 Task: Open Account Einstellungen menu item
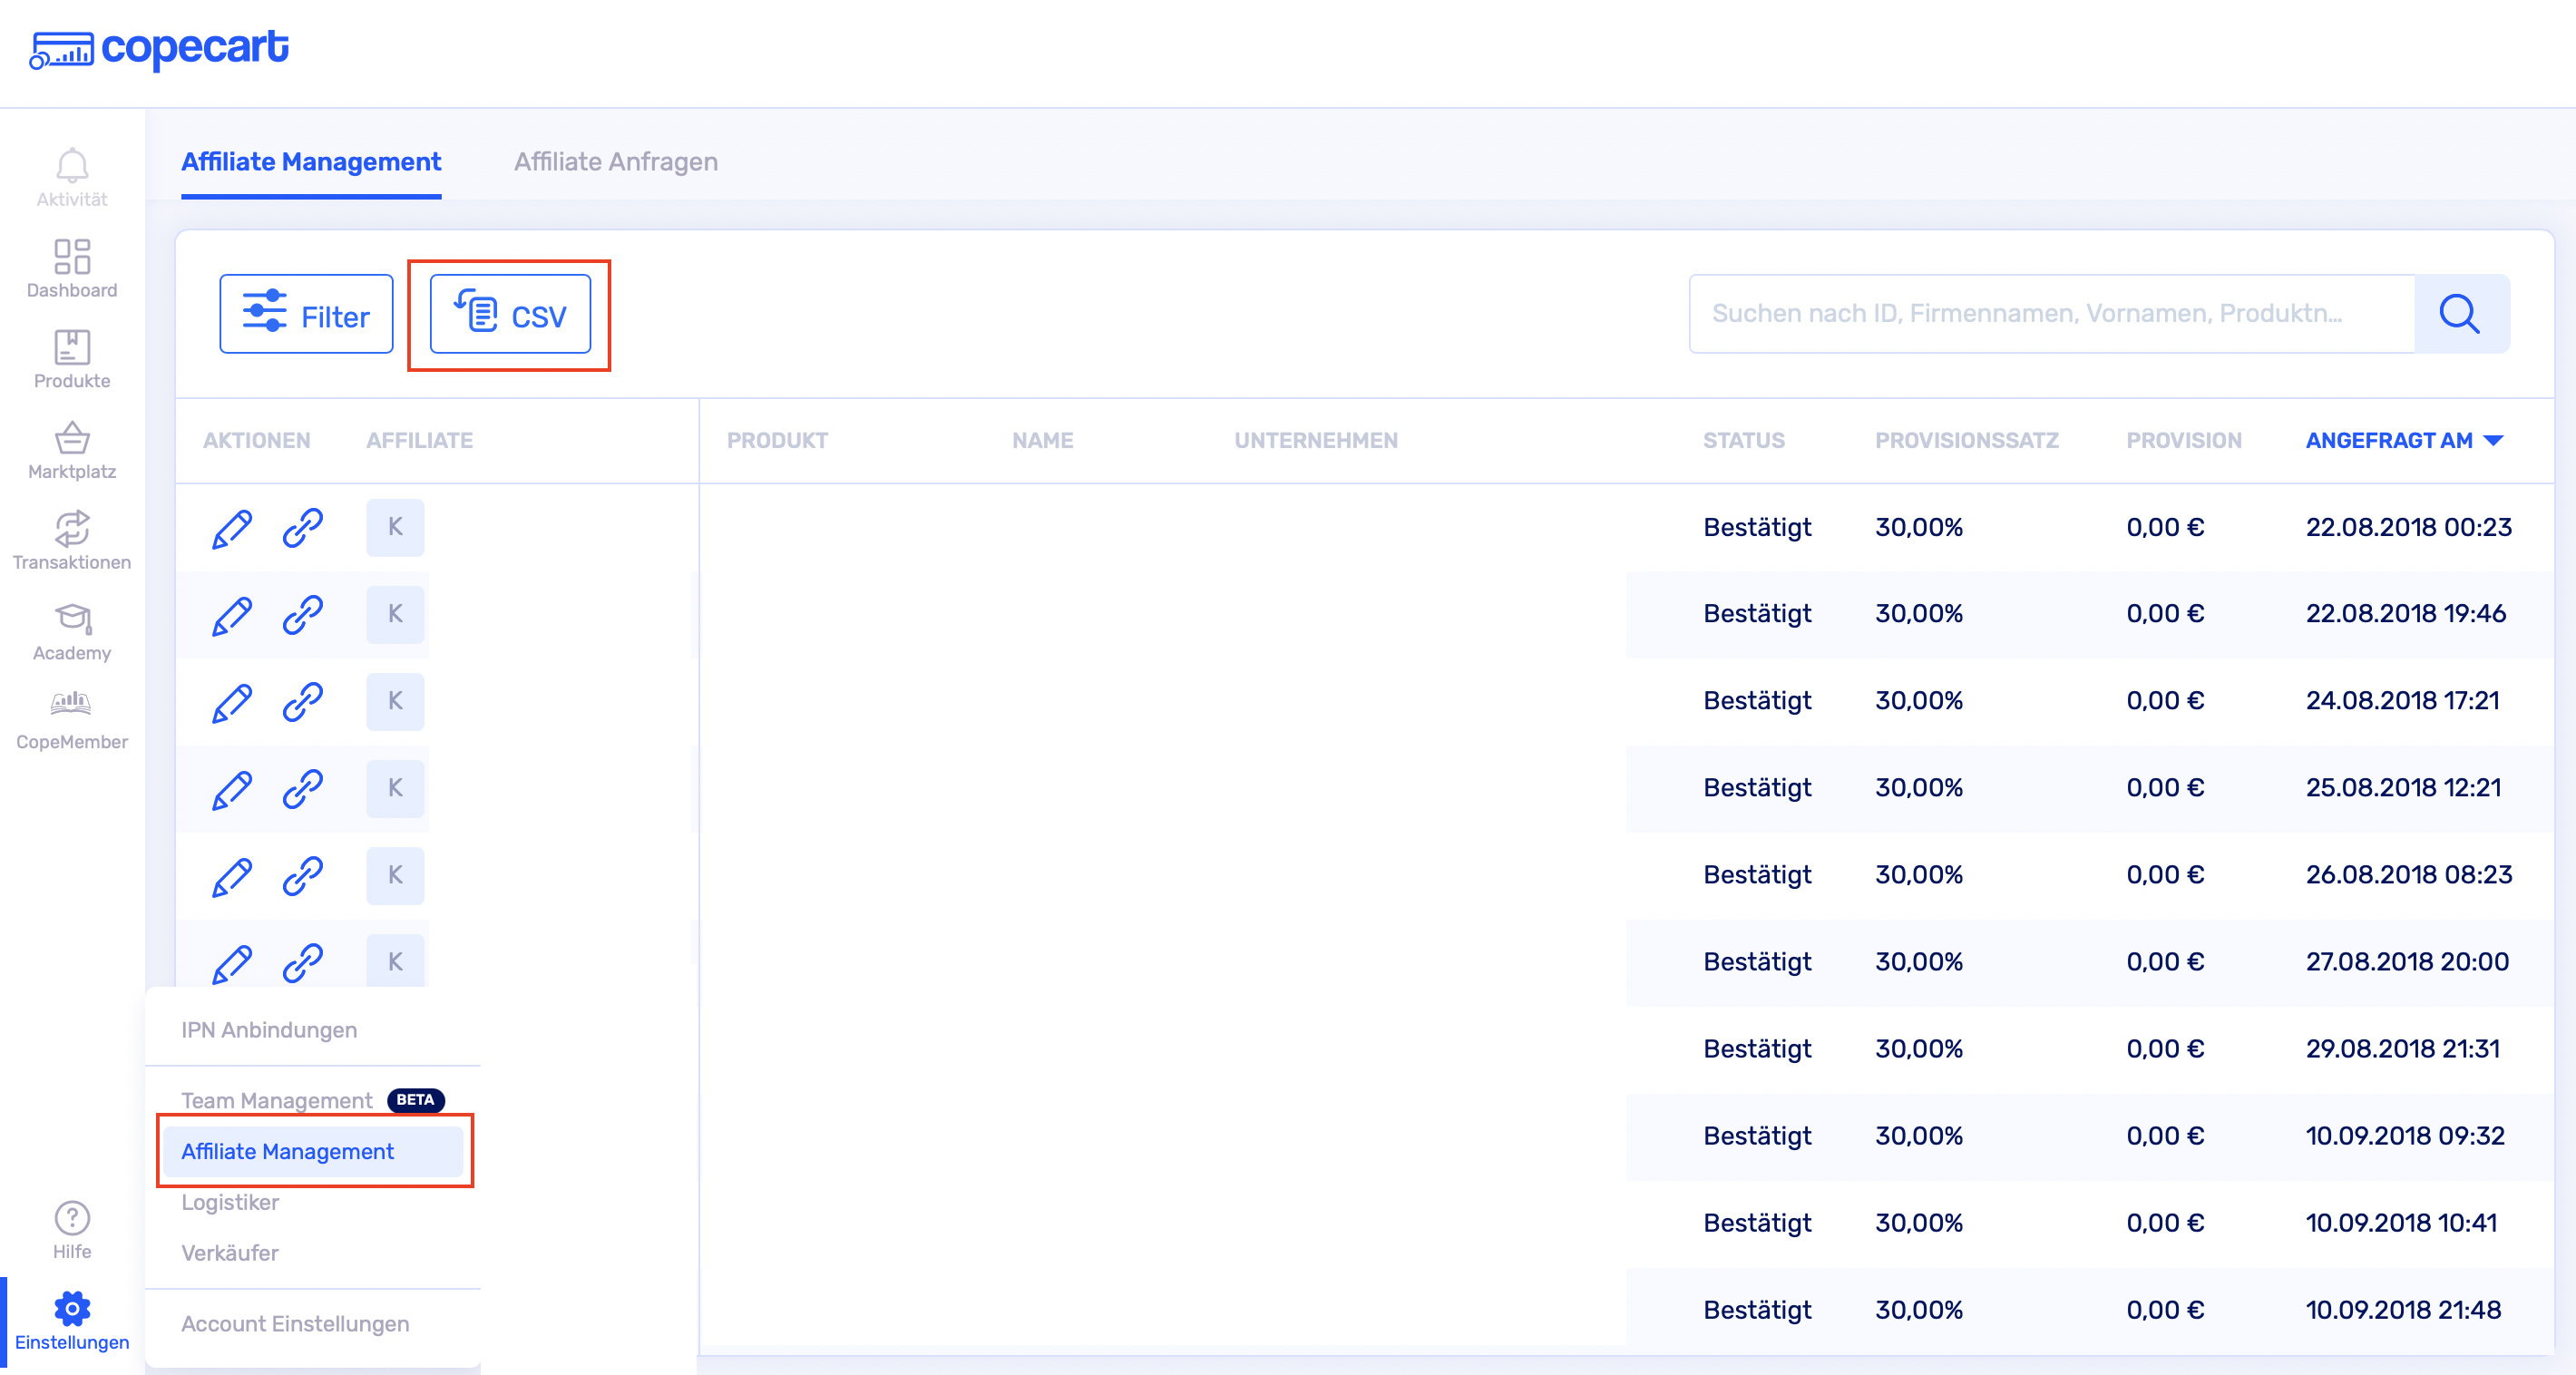coord(295,1323)
